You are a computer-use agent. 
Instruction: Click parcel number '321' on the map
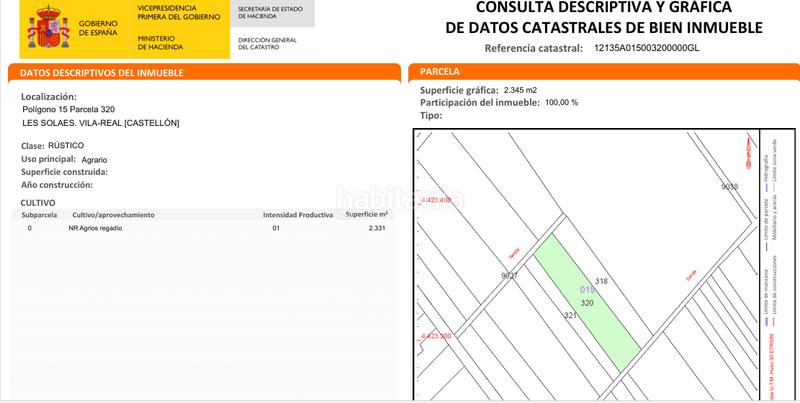(570, 315)
